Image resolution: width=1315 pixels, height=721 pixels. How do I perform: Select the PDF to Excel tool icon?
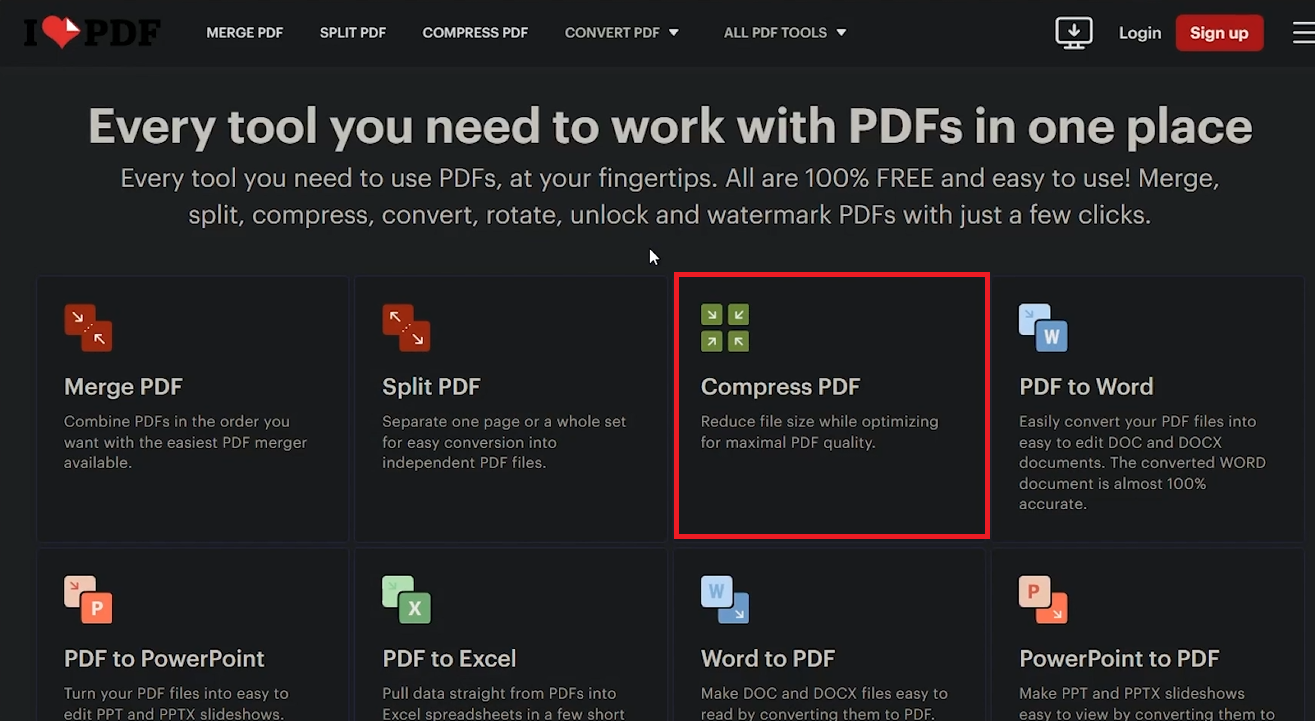pyautogui.click(x=406, y=600)
